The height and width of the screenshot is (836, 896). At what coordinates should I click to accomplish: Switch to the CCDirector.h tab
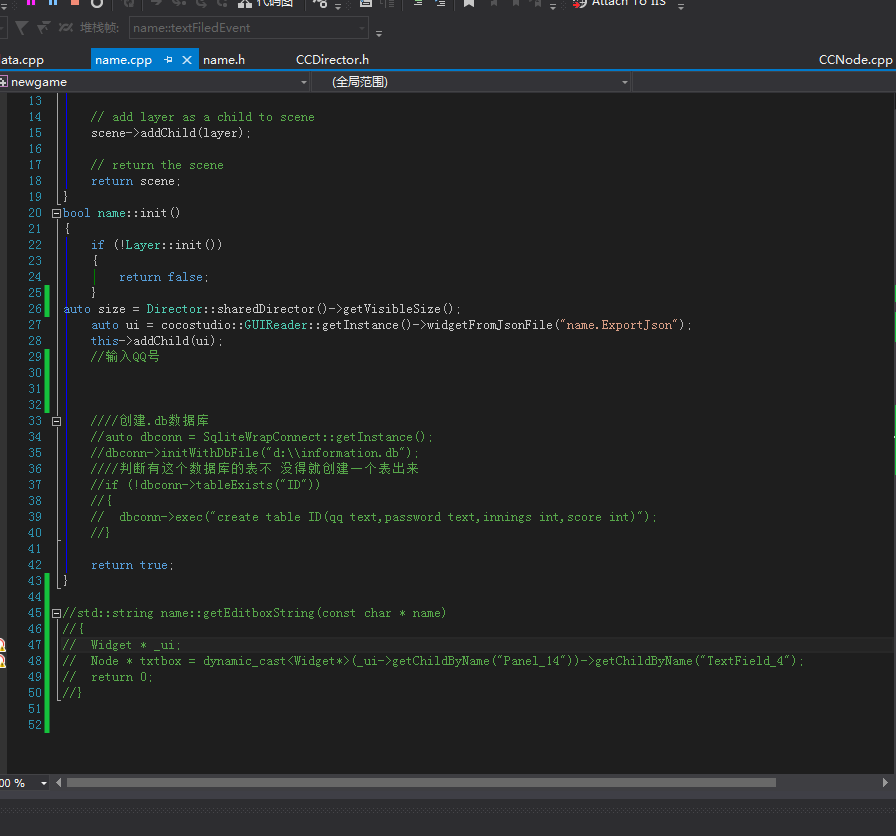pyautogui.click(x=332, y=60)
